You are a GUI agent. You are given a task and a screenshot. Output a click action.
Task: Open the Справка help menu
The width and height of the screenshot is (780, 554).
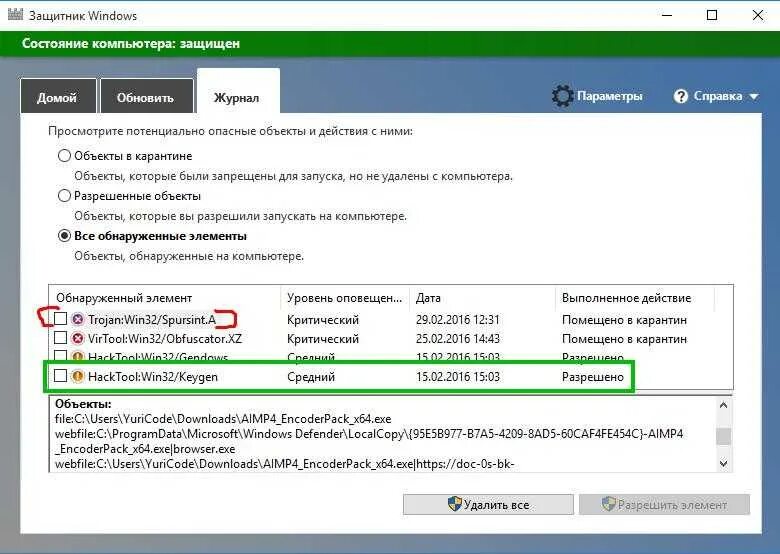click(x=717, y=96)
